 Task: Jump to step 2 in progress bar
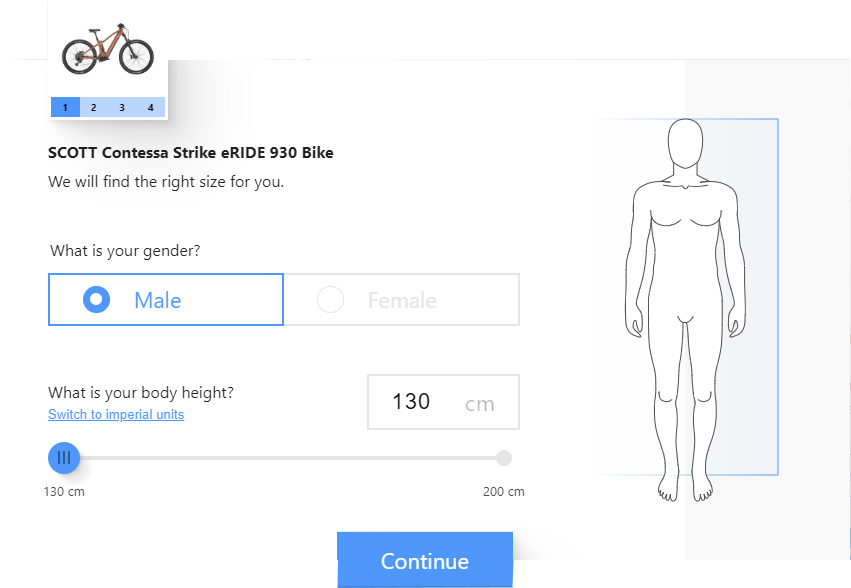[x=94, y=108]
